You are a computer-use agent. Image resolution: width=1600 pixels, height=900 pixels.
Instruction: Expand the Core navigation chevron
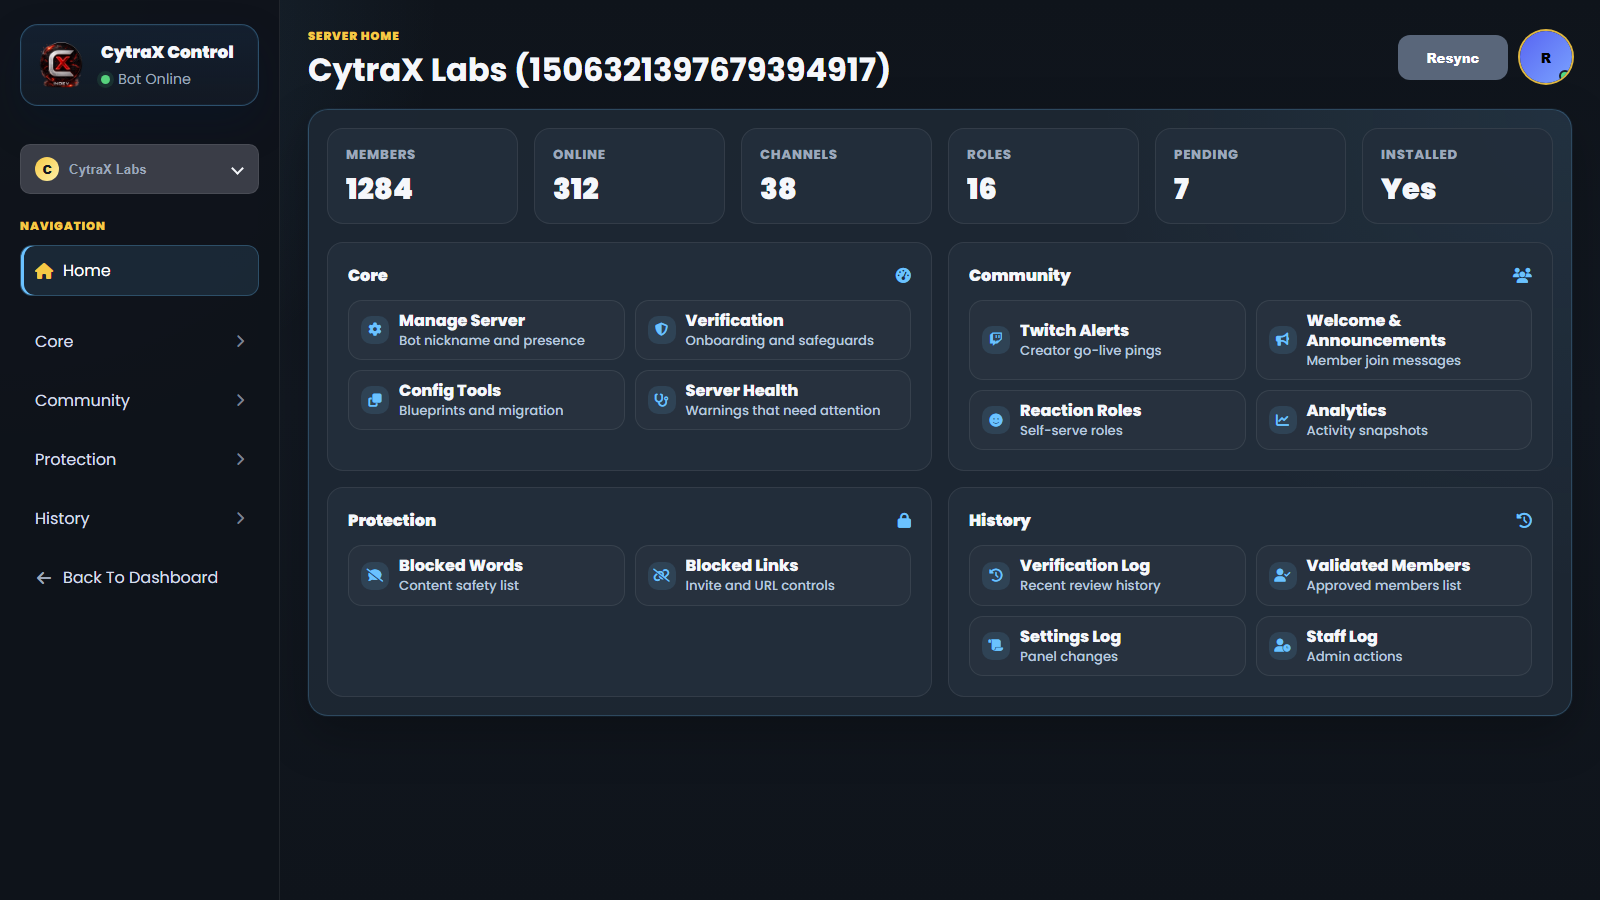tap(240, 341)
